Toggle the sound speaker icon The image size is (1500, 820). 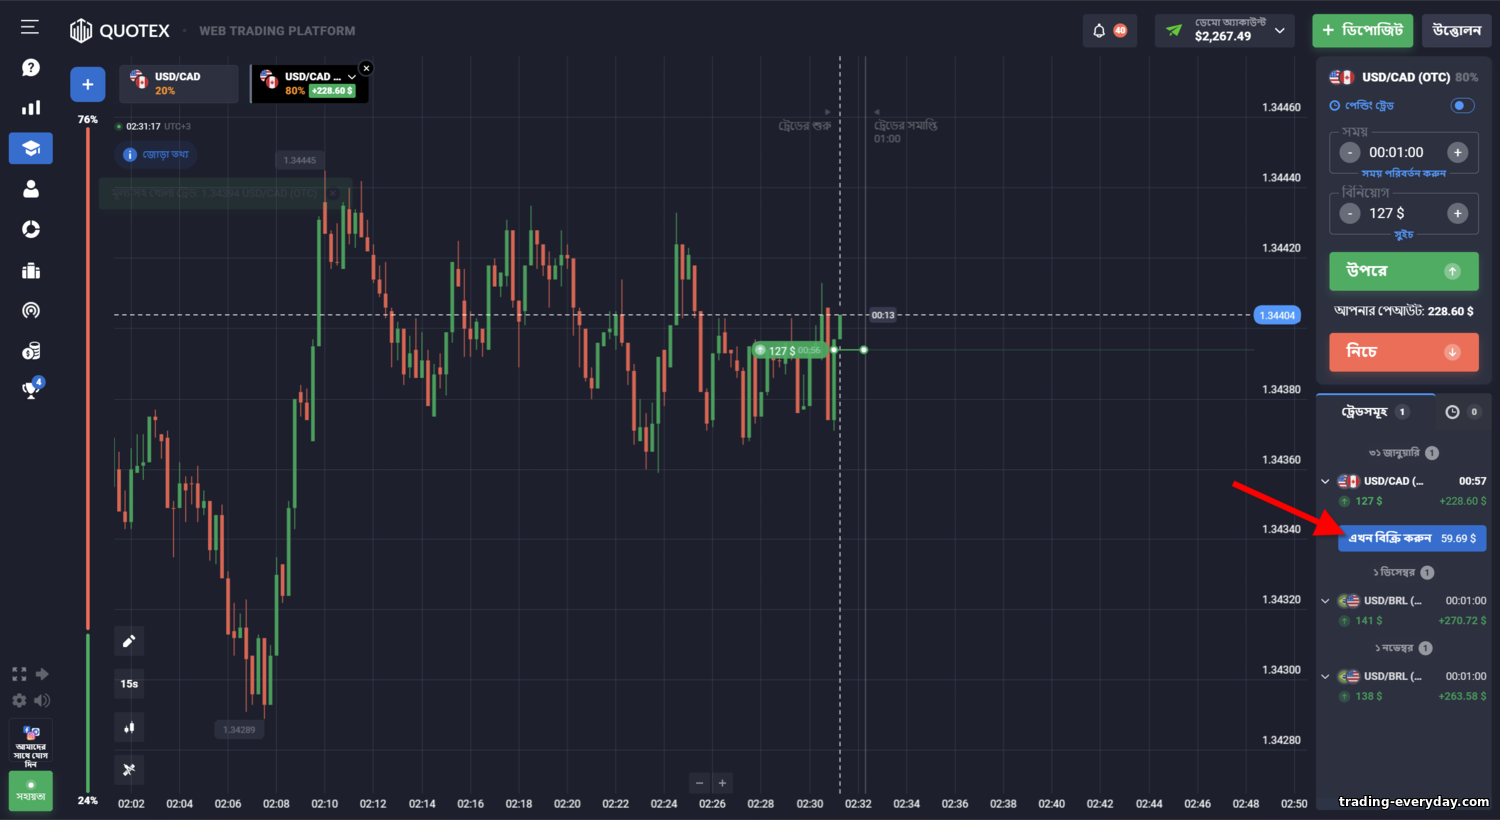coord(42,700)
